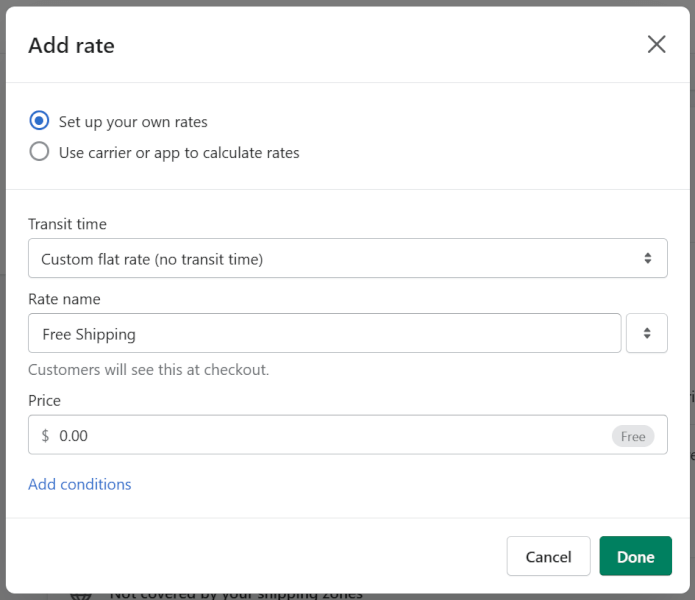Viewport: 695px width, 600px height.
Task: Close the Add rate dialog
Action: [x=656, y=44]
